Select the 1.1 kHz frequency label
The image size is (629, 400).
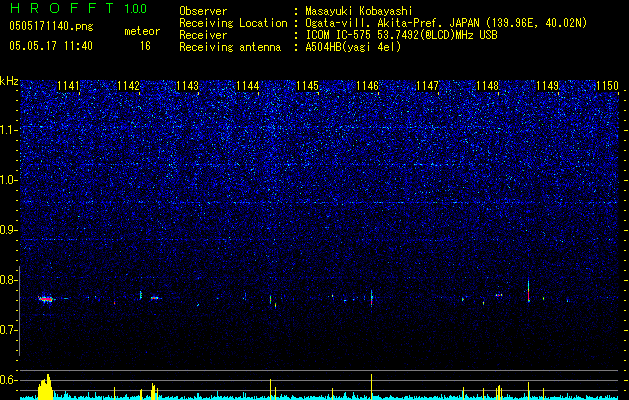[8, 130]
